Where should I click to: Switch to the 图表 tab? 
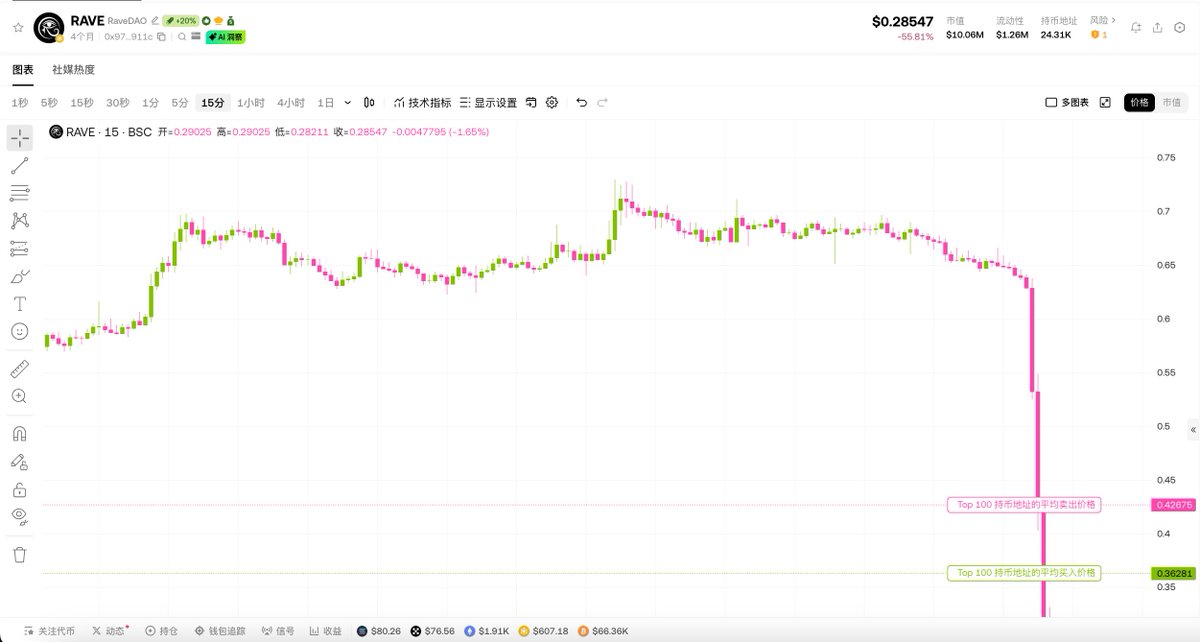pos(23,70)
